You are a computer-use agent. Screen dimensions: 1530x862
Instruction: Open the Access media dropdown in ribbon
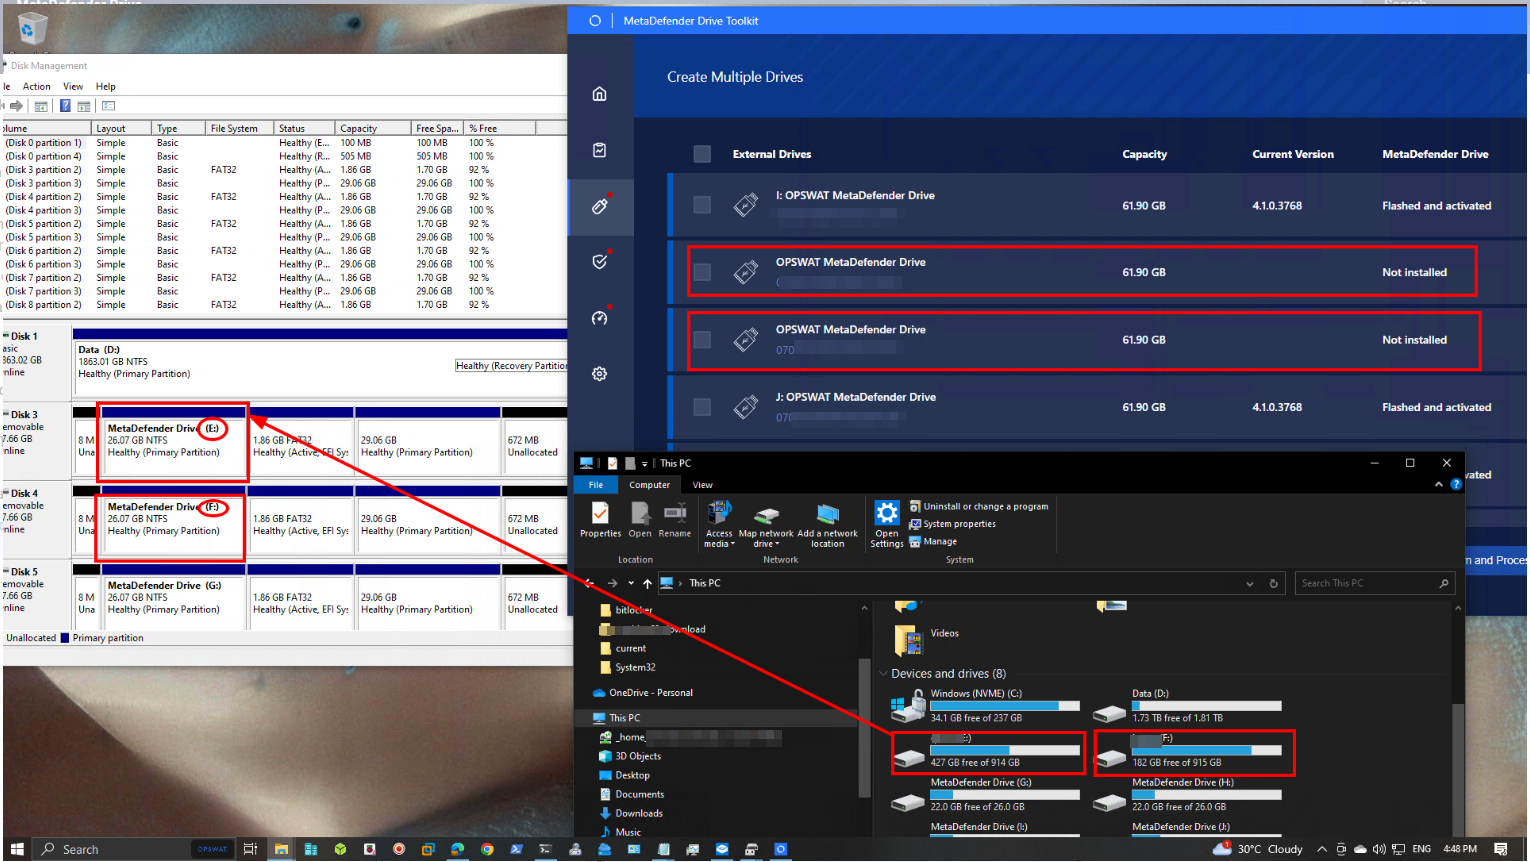click(x=719, y=524)
